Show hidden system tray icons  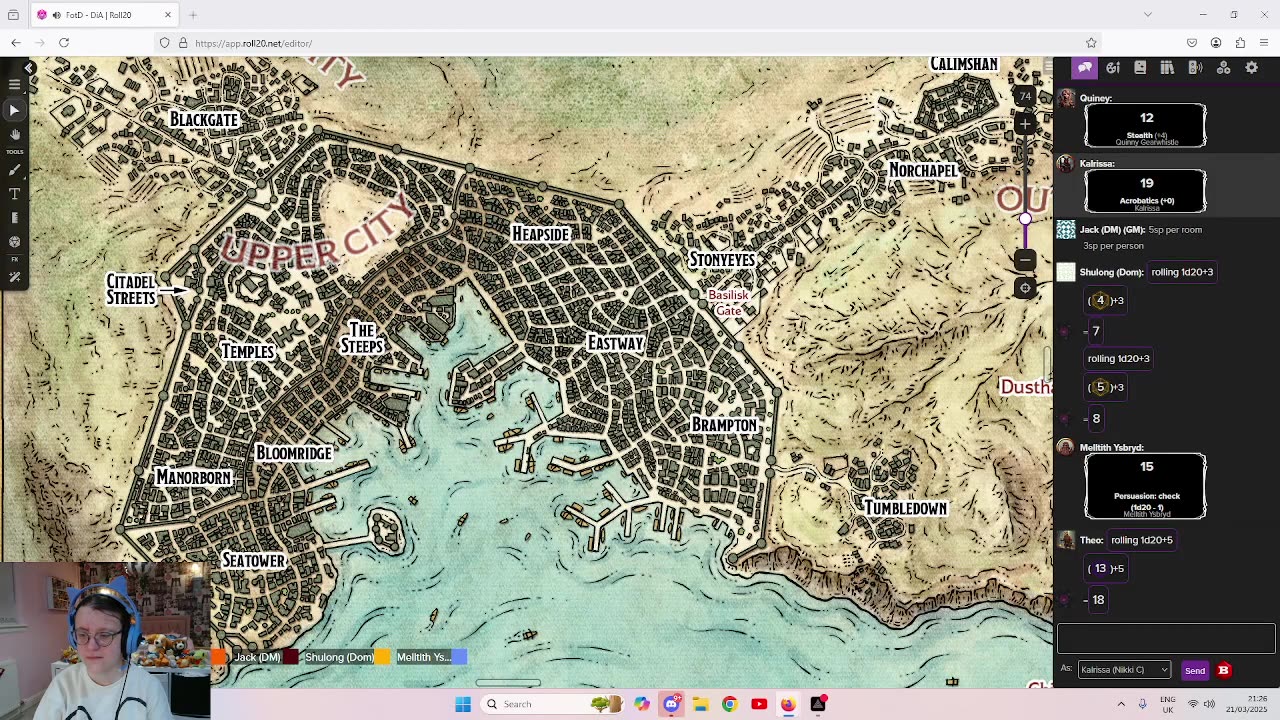point(1121,704)
